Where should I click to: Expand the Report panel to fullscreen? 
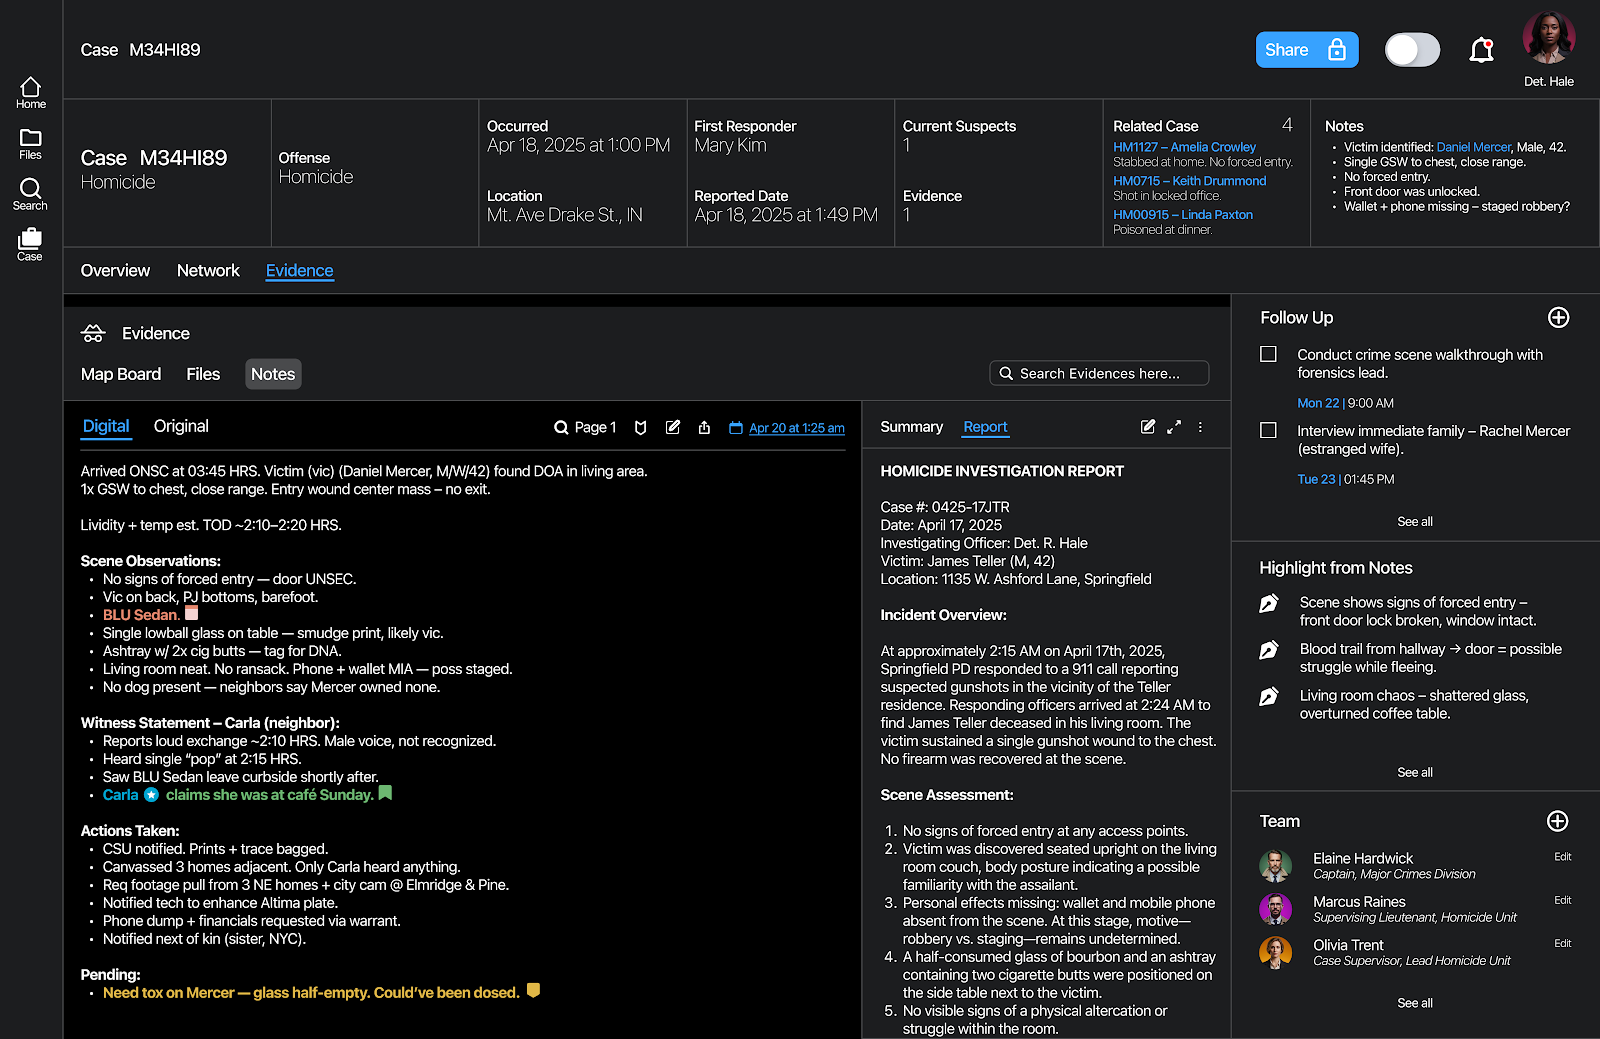(x=1174, y=427)
